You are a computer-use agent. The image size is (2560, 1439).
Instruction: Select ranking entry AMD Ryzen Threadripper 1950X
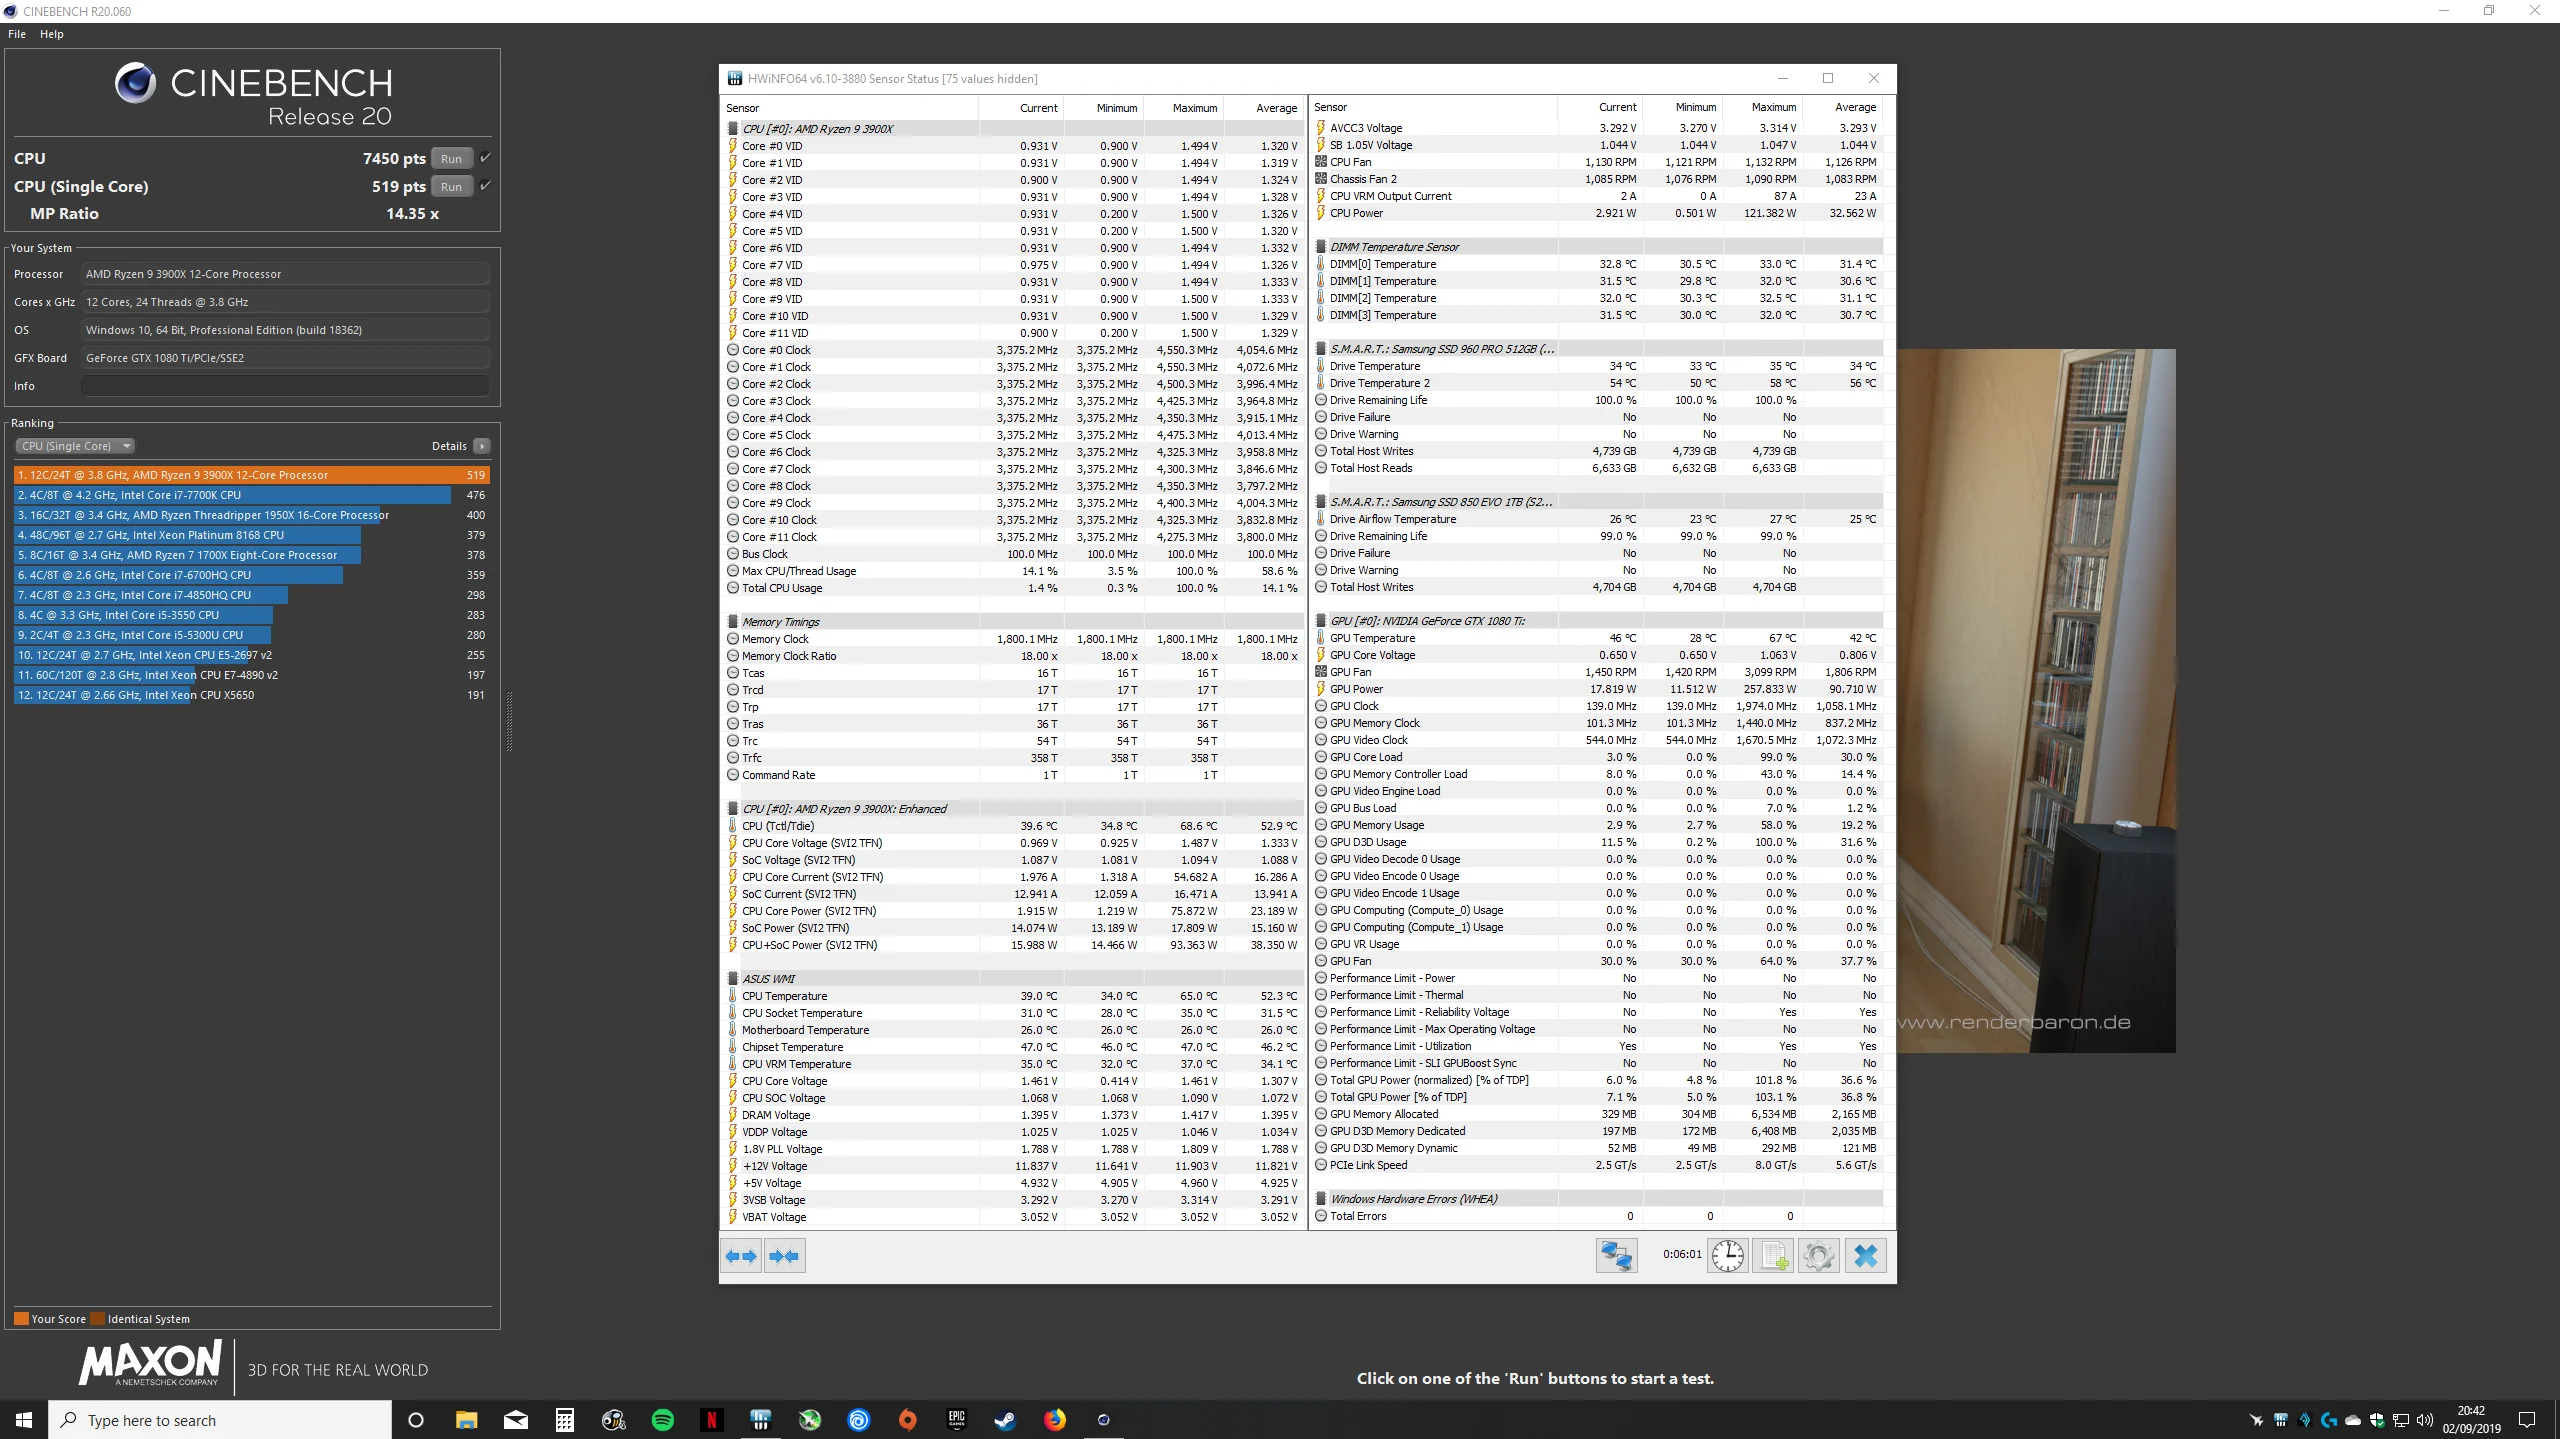[252, 515]
